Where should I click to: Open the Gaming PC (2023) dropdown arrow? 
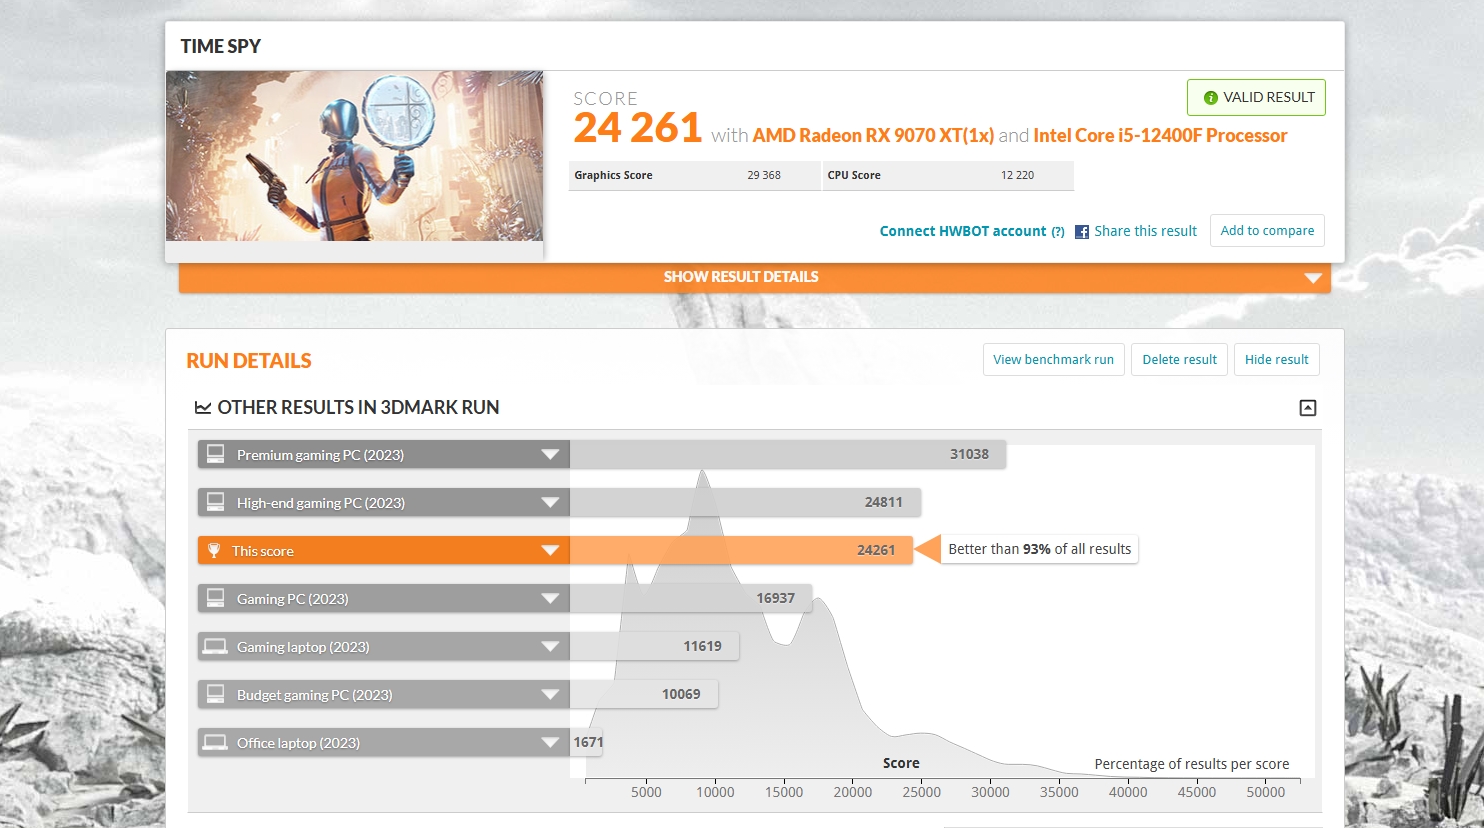coord(550,599)
